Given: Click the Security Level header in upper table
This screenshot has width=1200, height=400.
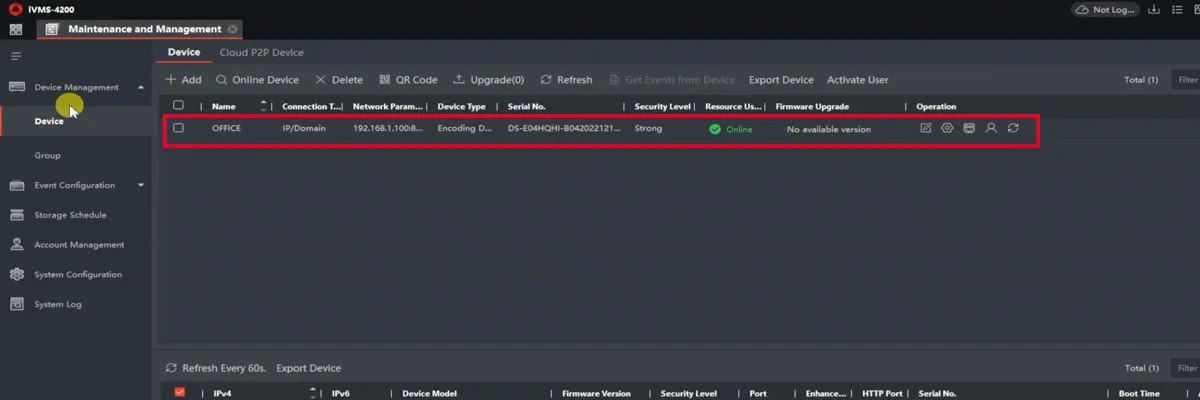Looking at the screenshot, I should coord(665,106).
